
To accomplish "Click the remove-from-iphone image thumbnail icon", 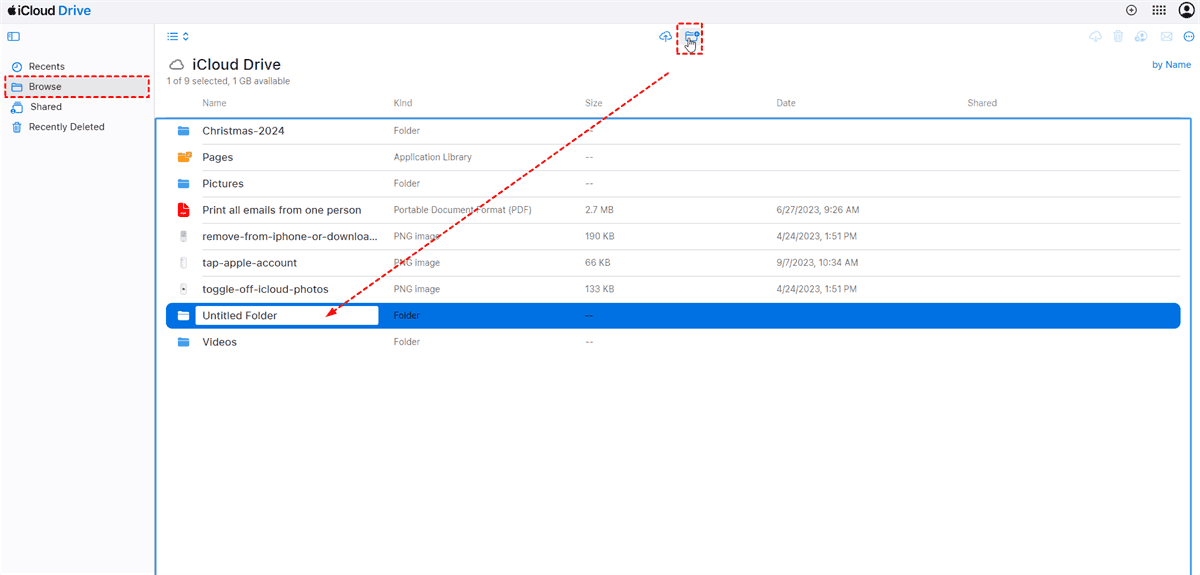I will pyautogui.click(x=183, y=236).
